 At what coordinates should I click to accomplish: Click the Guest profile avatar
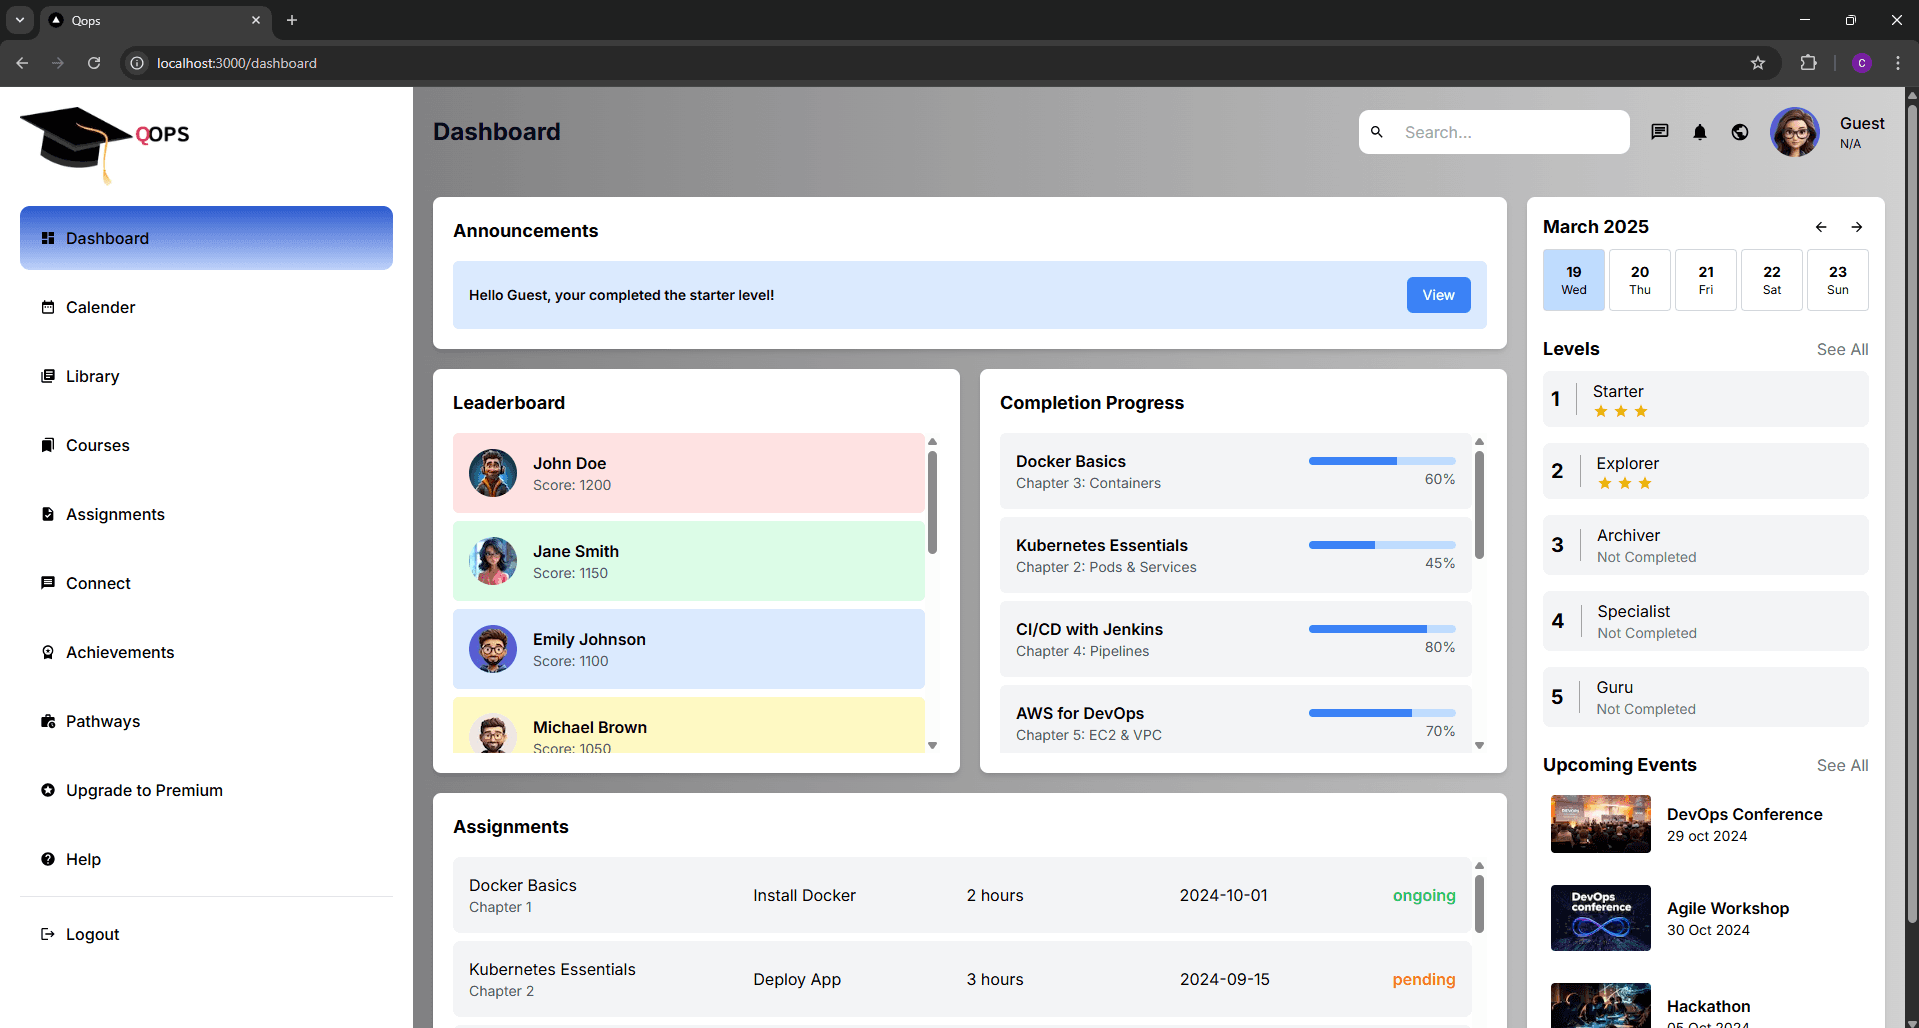[1795, 132]
